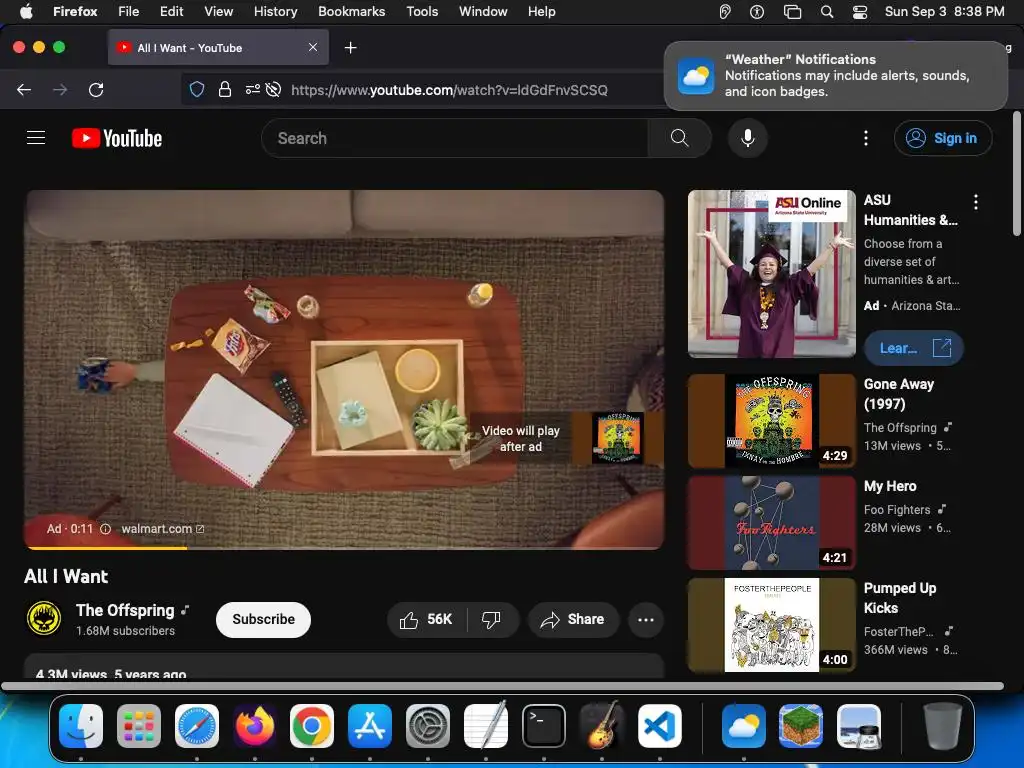Click the Pumped Up Kicks title
Image resolution: width=1024 pixels, height=768 pixels.
pyautogui.click(x=900, y=598)
